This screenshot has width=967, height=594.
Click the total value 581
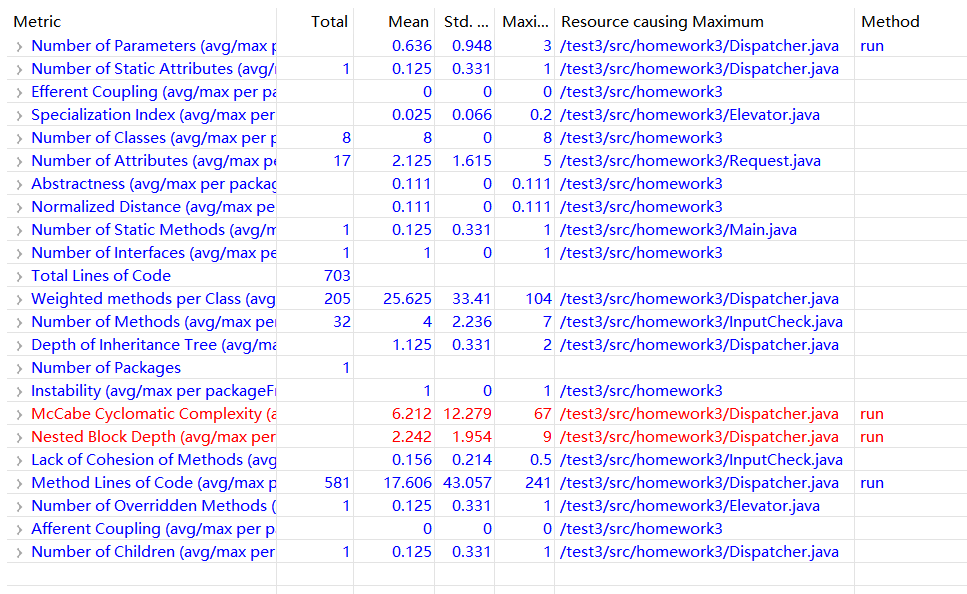pyautogui.click(x=337, y=483)
